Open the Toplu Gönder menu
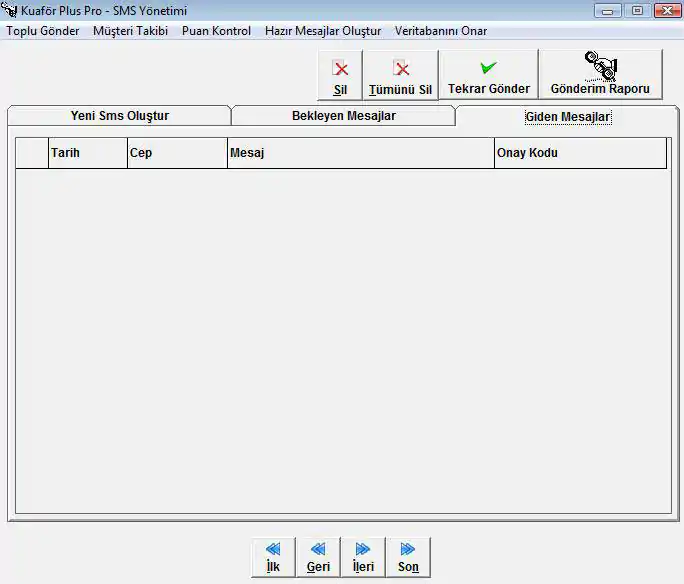 tap(43, 31)
